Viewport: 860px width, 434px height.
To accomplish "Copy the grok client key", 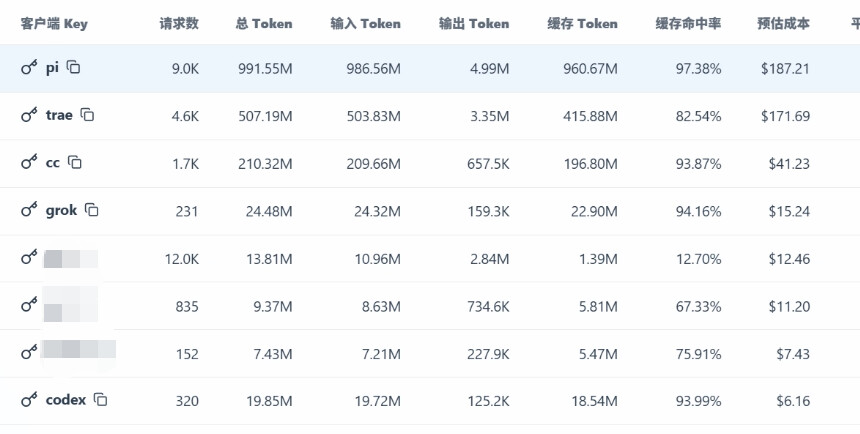I will (x=92, y=210).
